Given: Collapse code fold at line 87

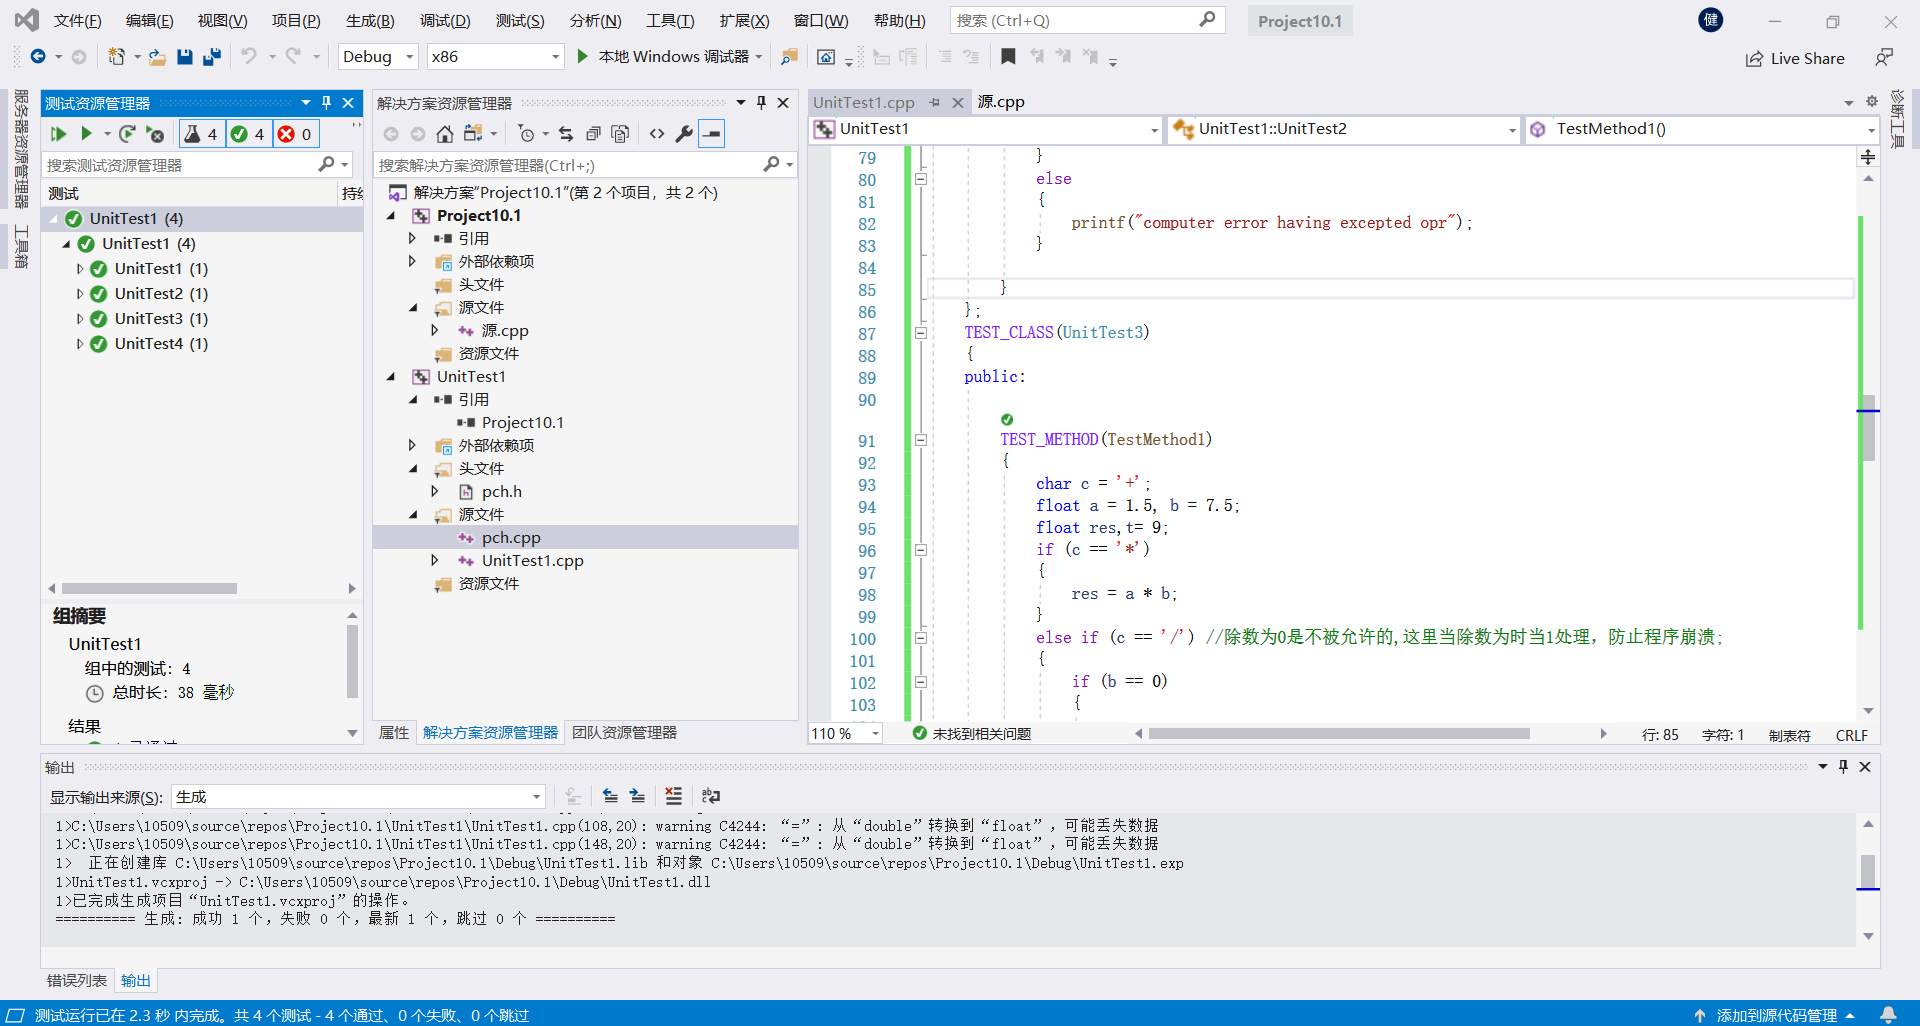Looking at the screenshot, I should point(920,333).
